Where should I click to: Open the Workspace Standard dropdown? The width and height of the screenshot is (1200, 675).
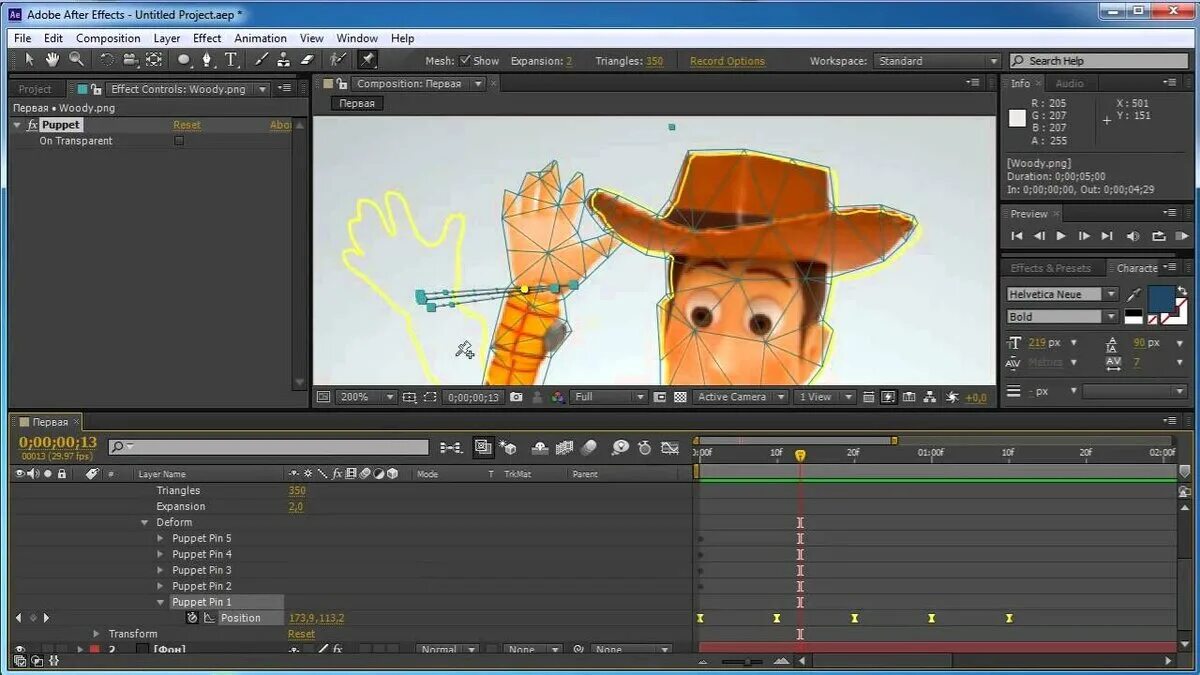936,61
